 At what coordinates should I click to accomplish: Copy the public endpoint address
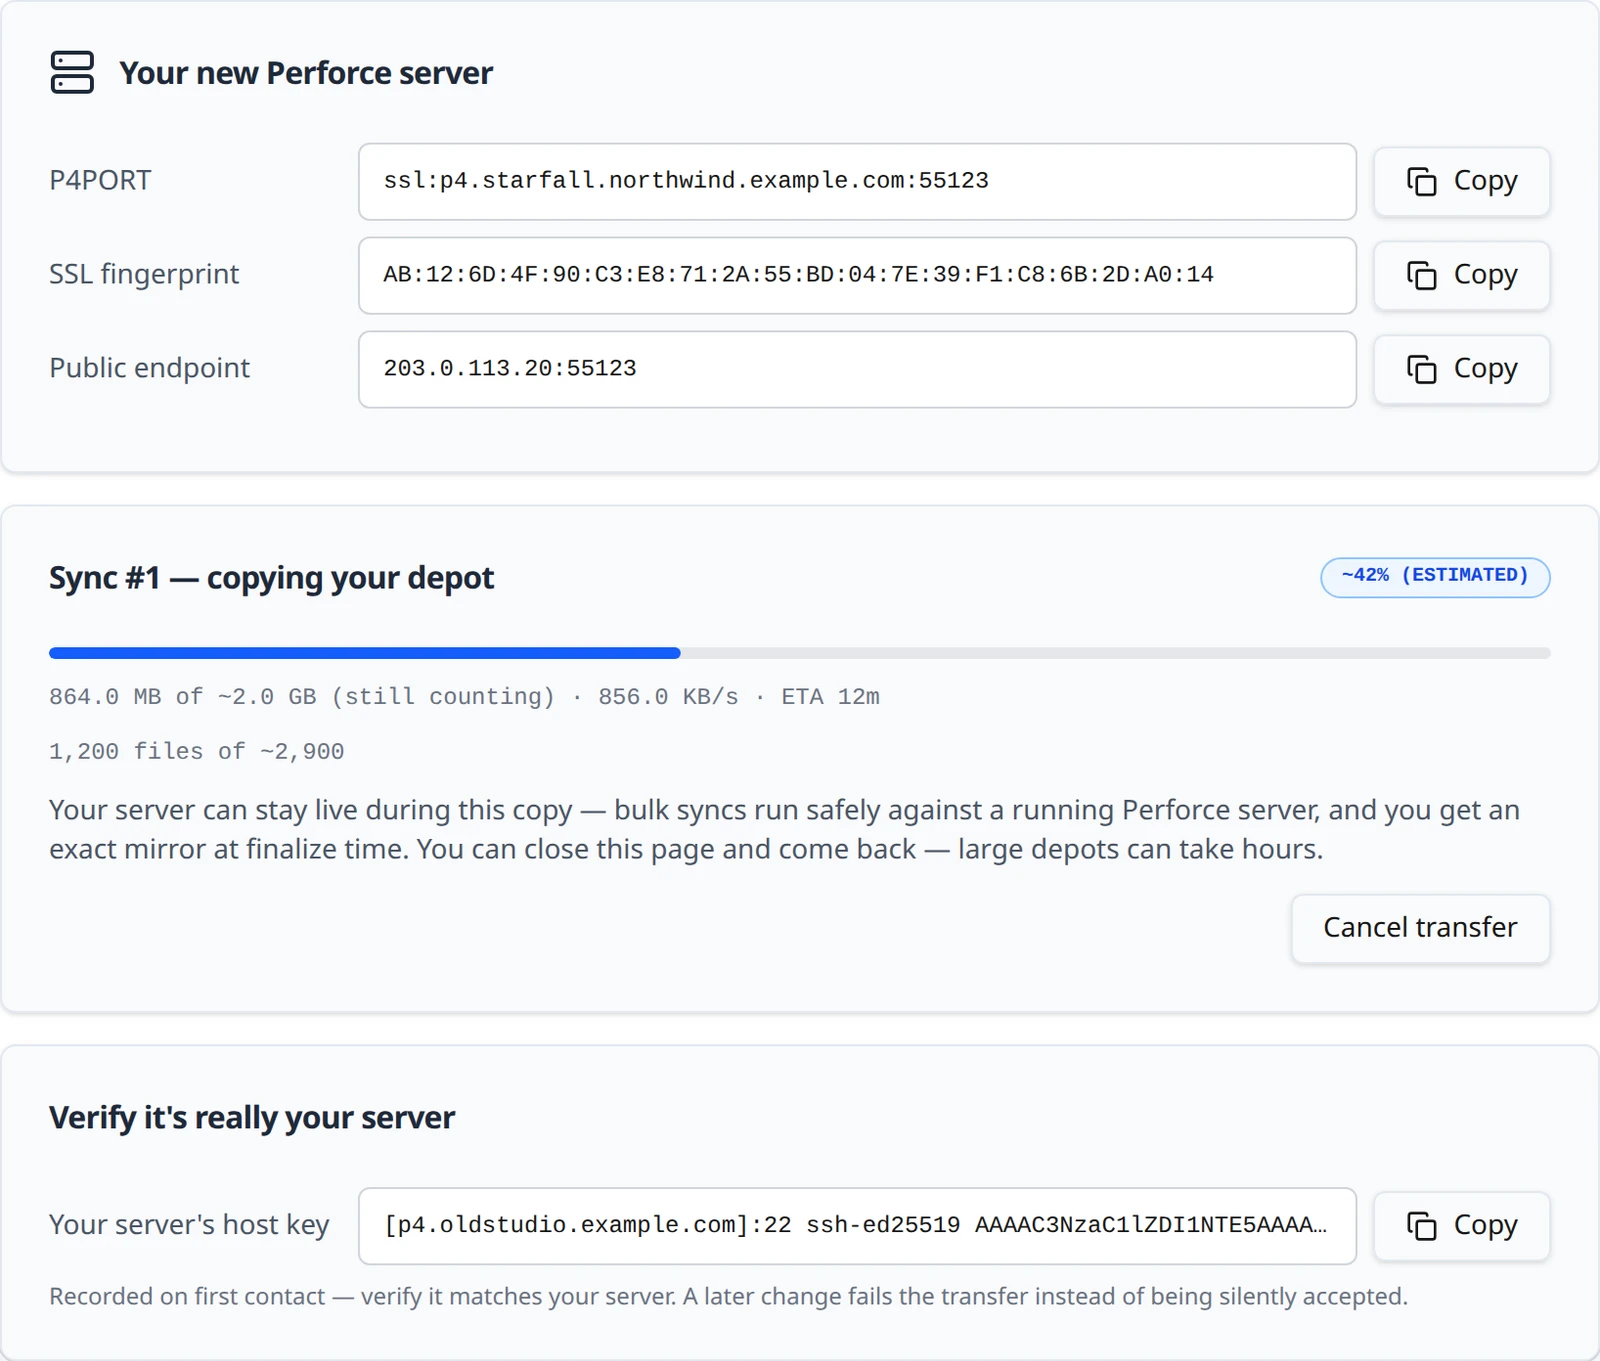[x=1461, y=369]
